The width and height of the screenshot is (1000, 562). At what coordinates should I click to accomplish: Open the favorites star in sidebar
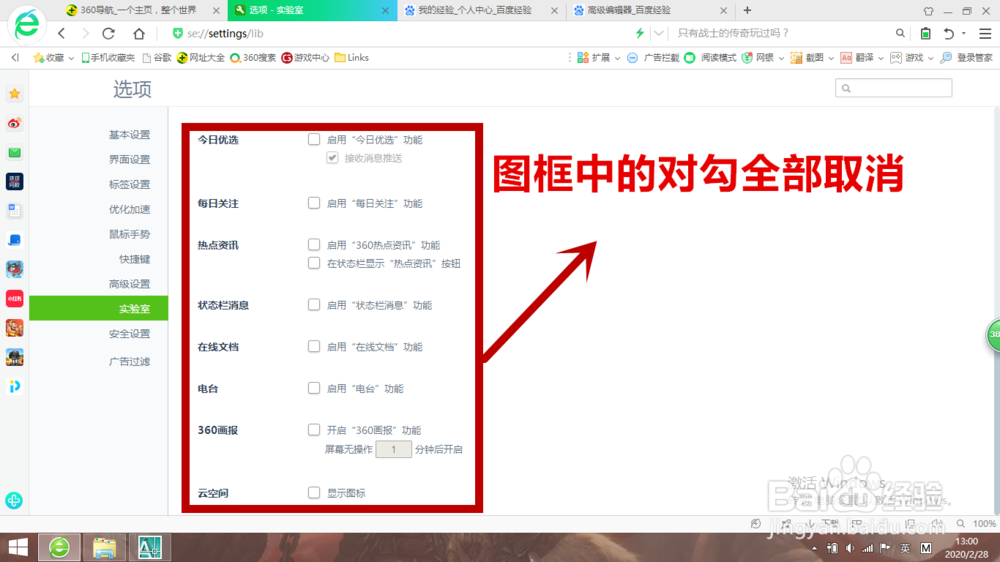(x=15, y=94)
